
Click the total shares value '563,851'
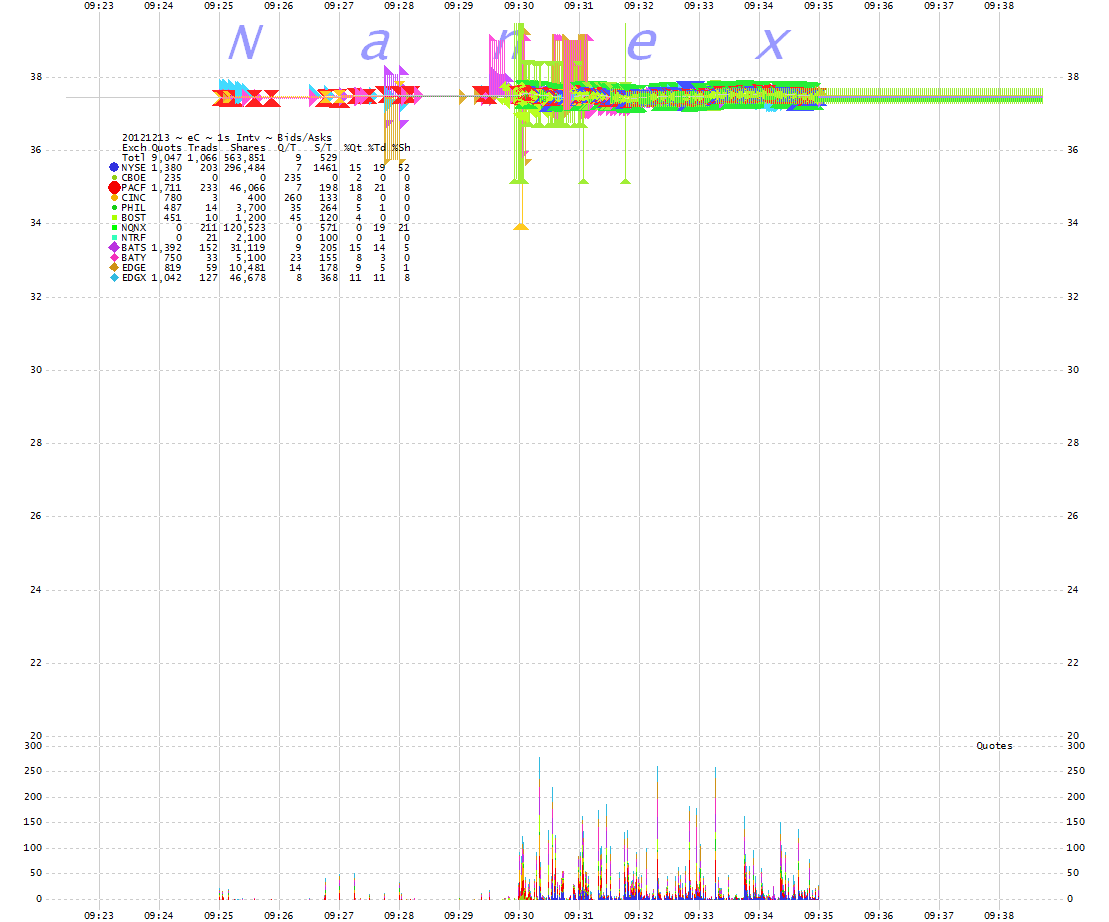245,158
